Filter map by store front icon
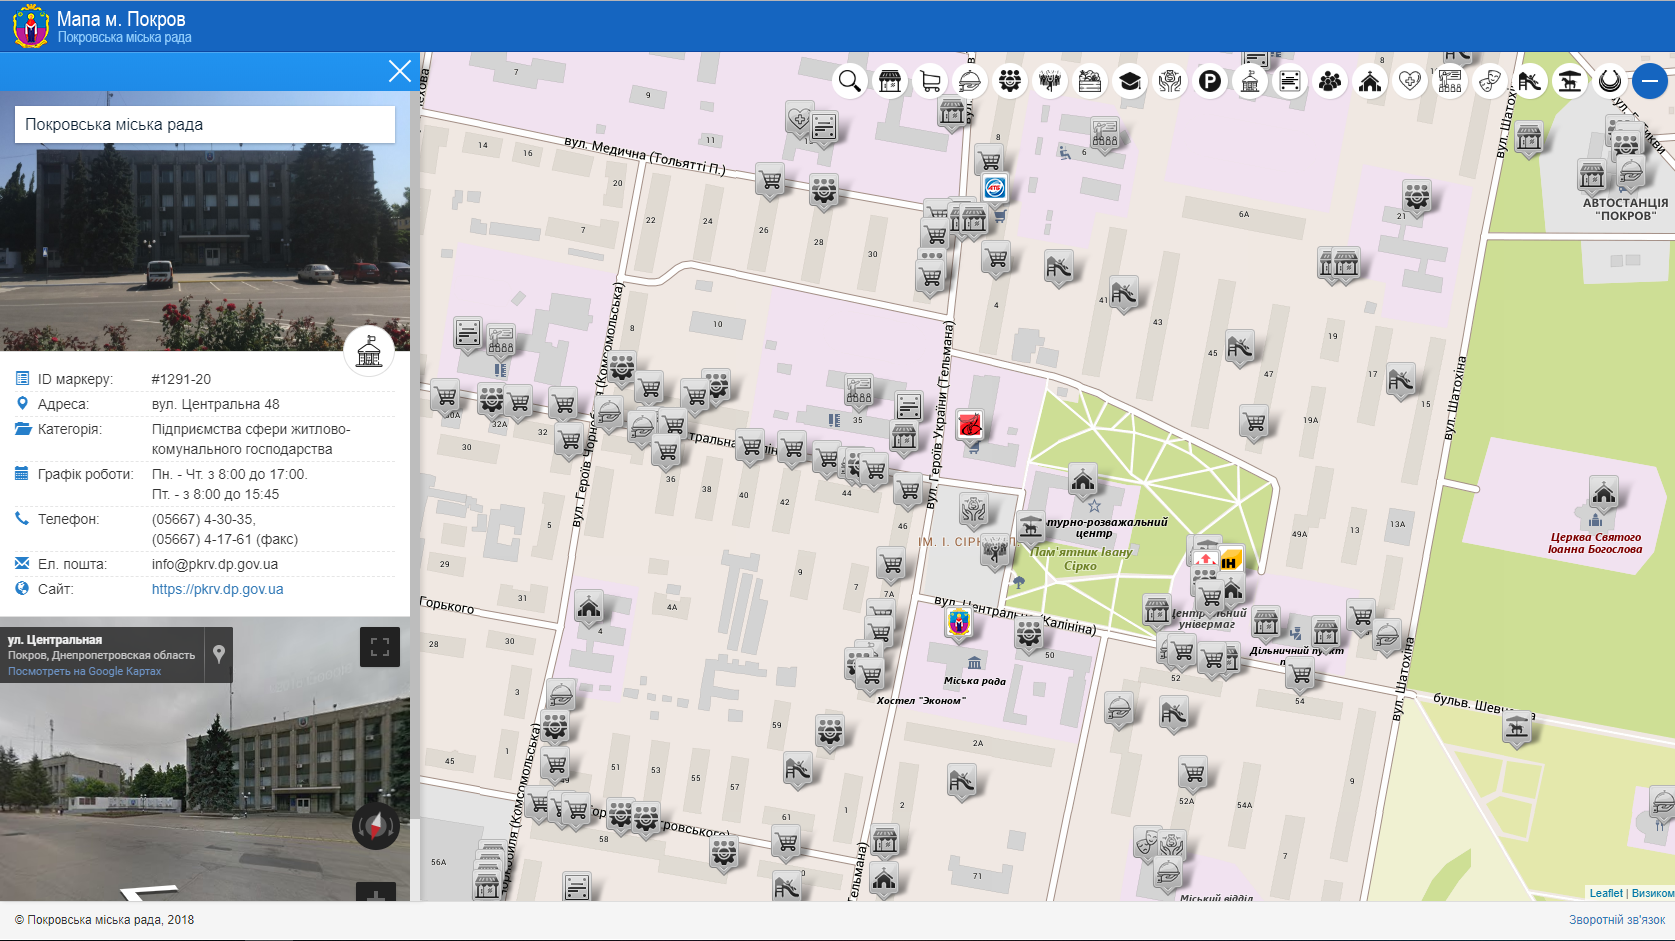 (x=890, y=81)
